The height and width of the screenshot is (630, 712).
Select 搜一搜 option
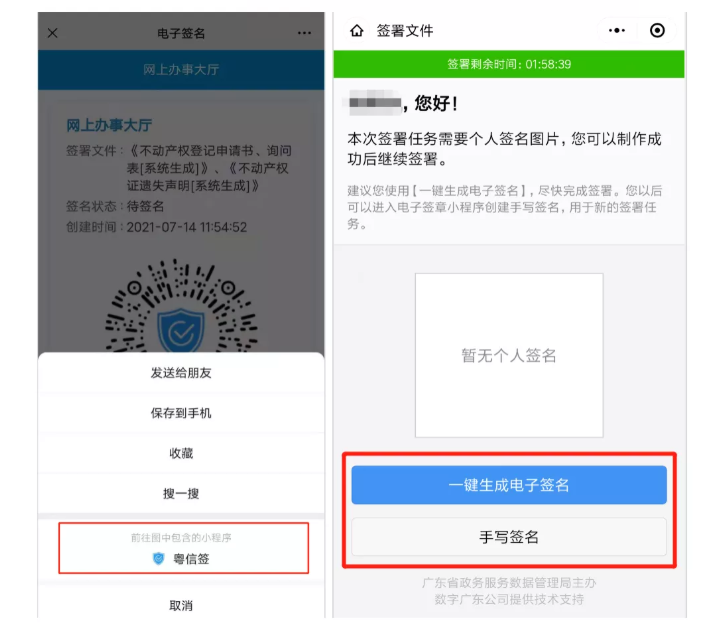(x=181, y=493)
